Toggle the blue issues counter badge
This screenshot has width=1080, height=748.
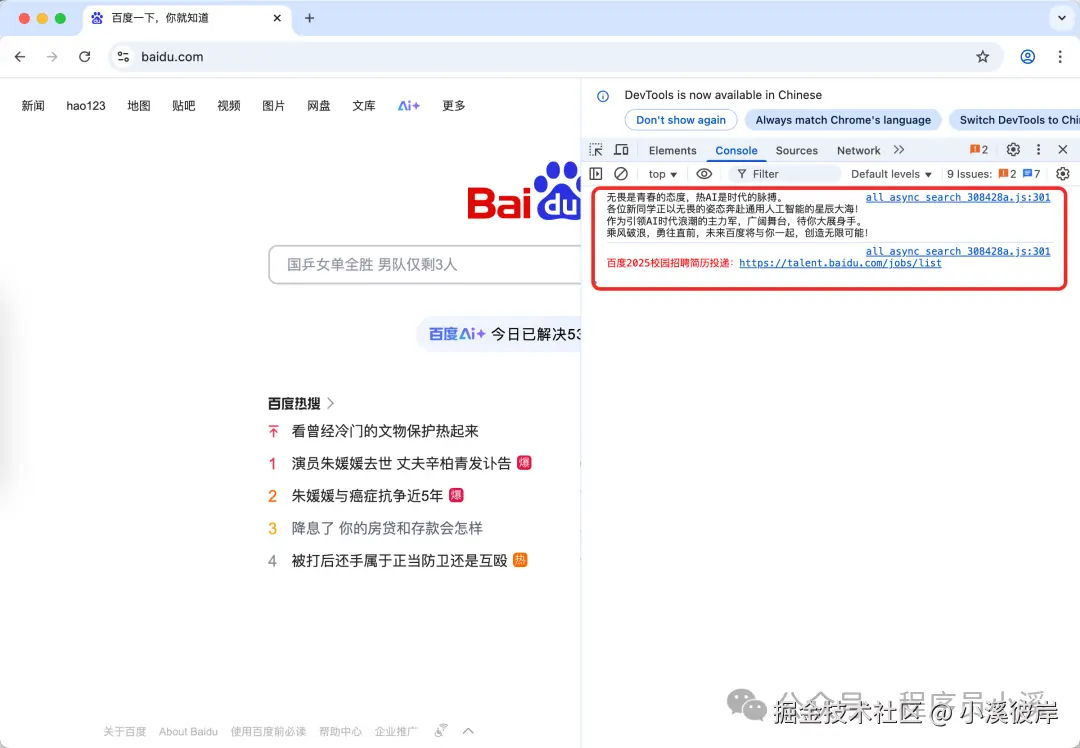point(1031,173)
